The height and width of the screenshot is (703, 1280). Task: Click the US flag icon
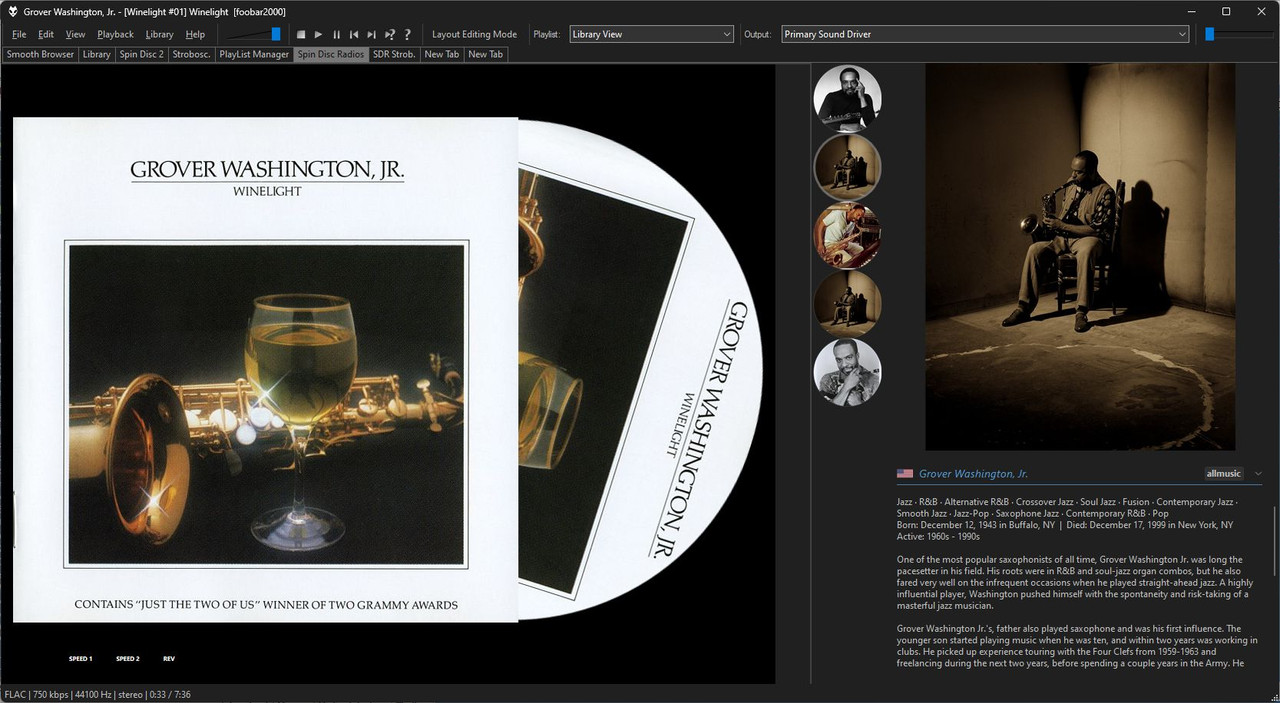point(905,474)
